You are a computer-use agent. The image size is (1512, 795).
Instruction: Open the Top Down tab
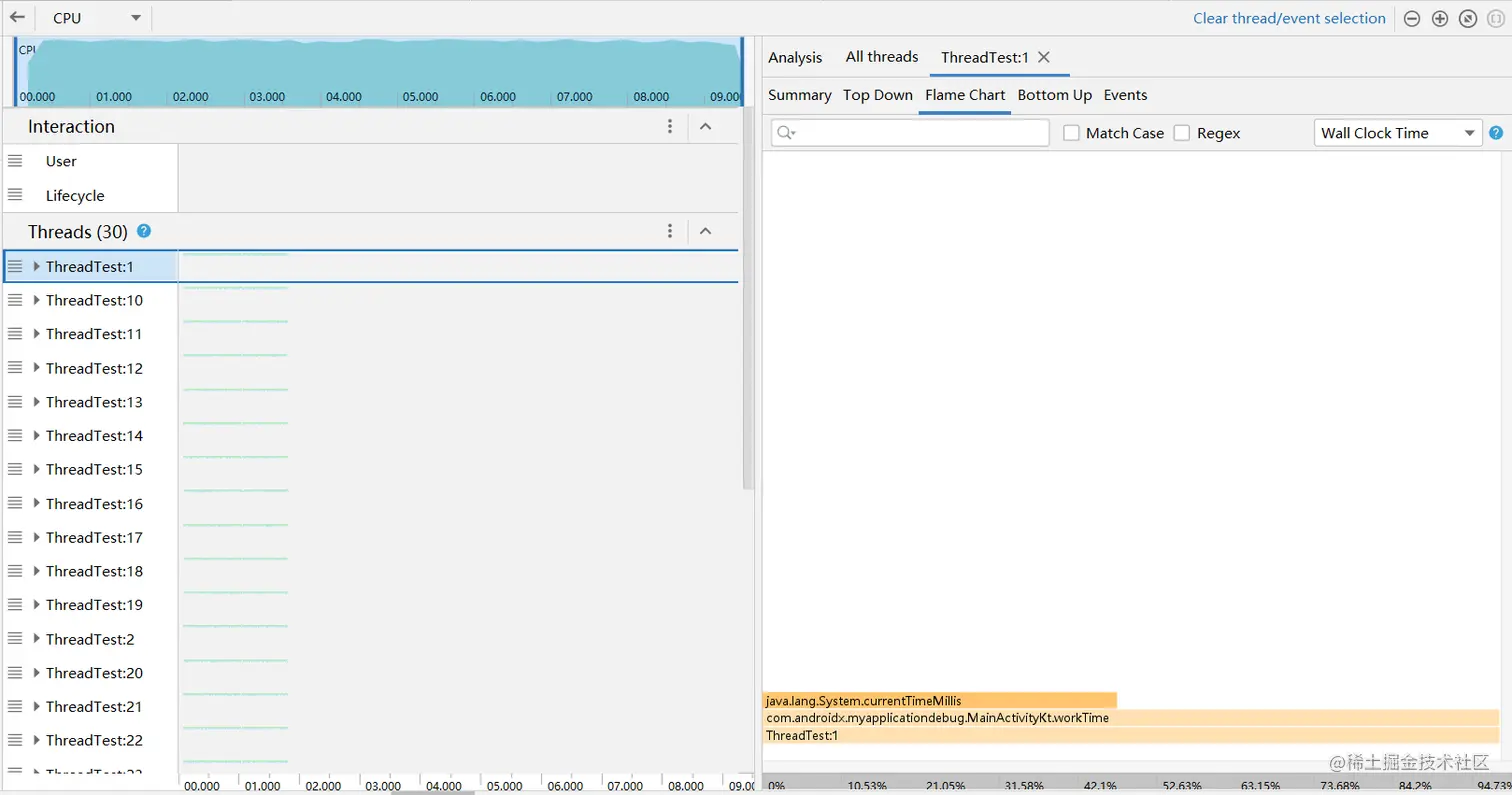(878, 95)
